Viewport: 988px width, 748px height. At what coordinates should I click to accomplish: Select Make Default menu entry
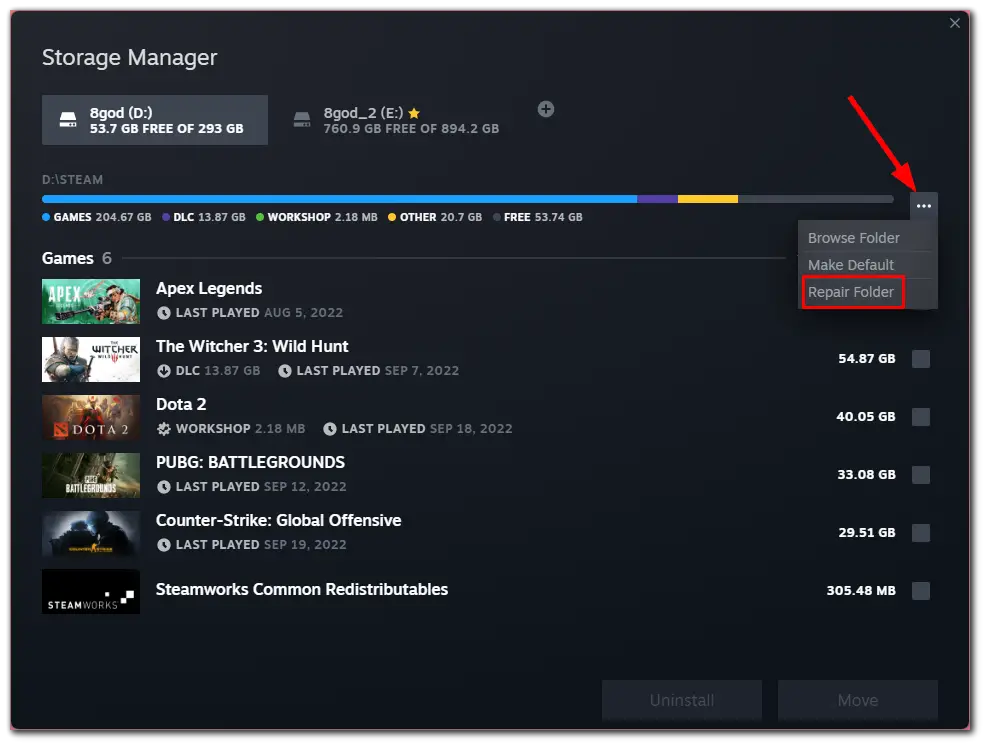867,265
